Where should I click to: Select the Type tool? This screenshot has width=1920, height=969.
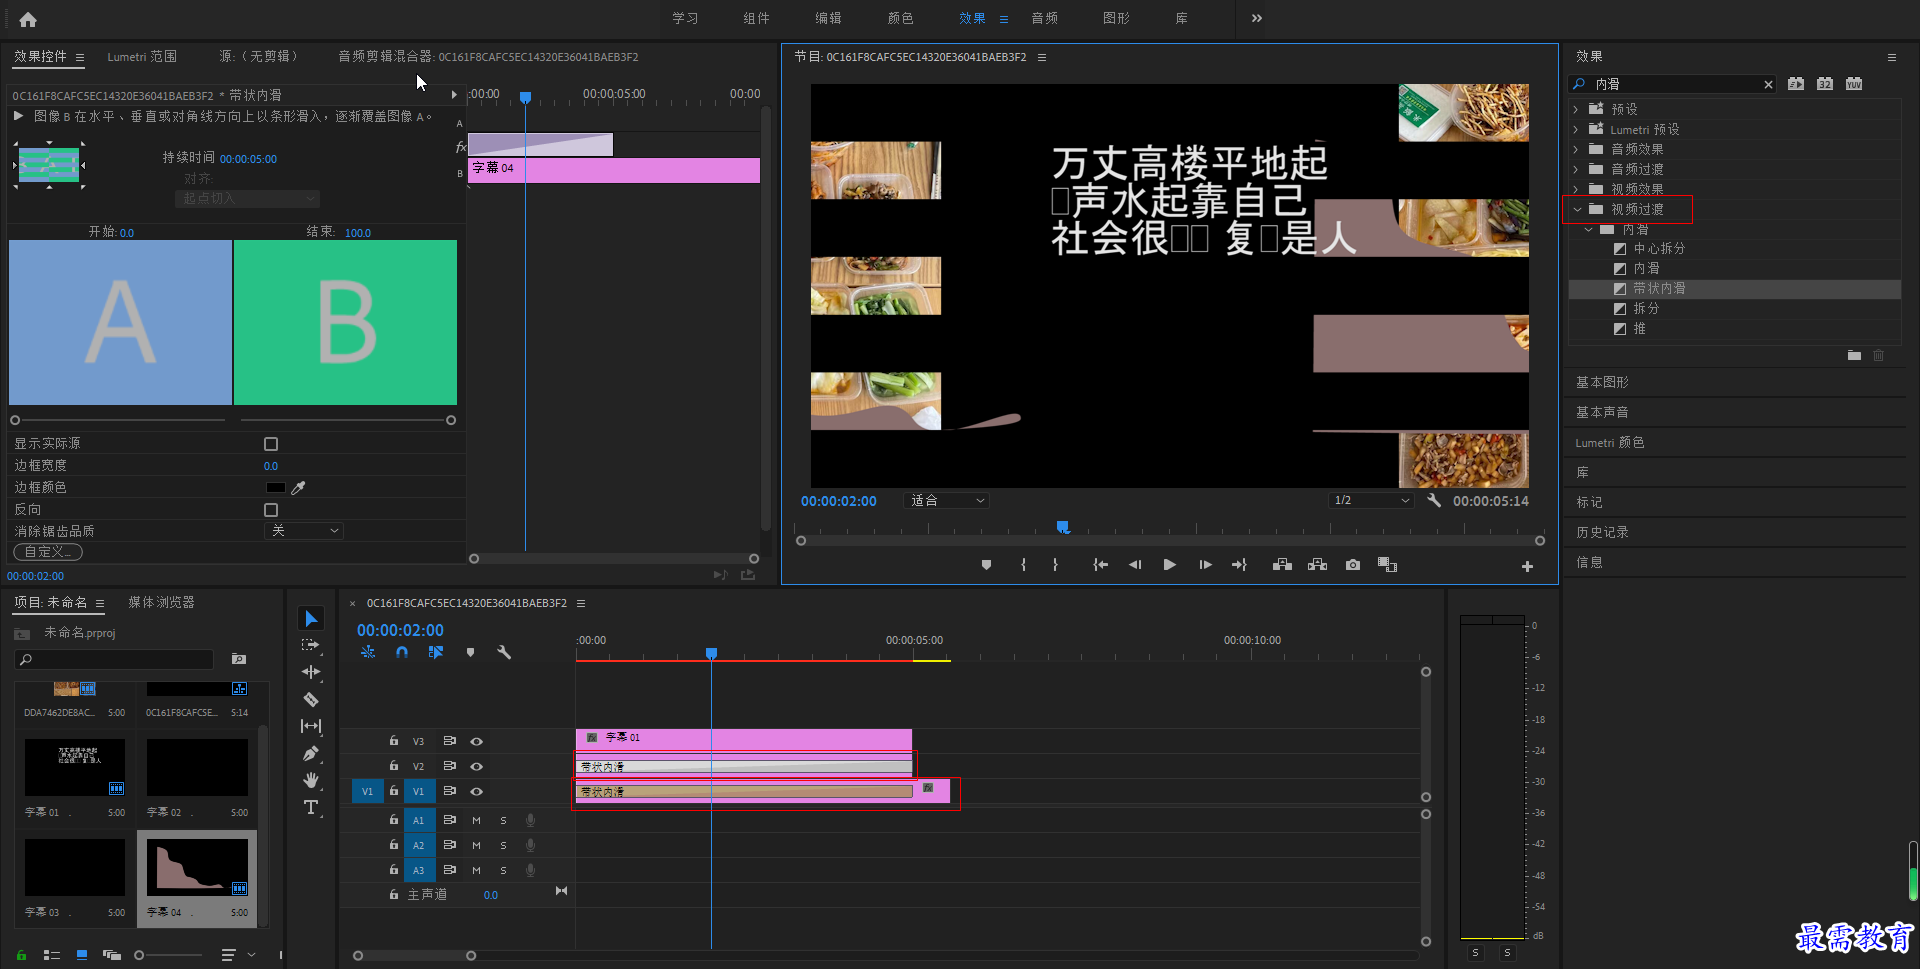pos(311,807)
